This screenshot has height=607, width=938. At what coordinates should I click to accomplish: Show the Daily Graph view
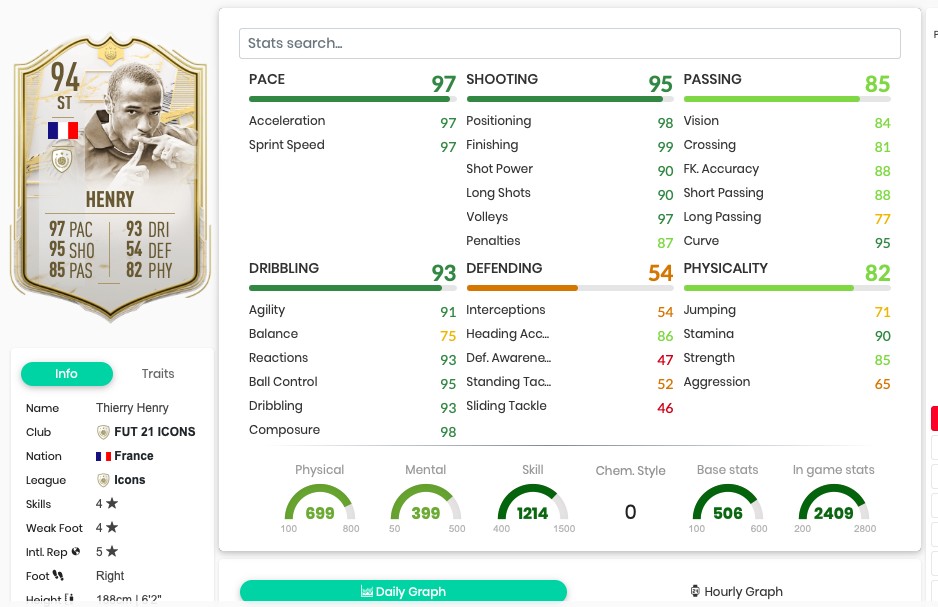coord(403,592)
